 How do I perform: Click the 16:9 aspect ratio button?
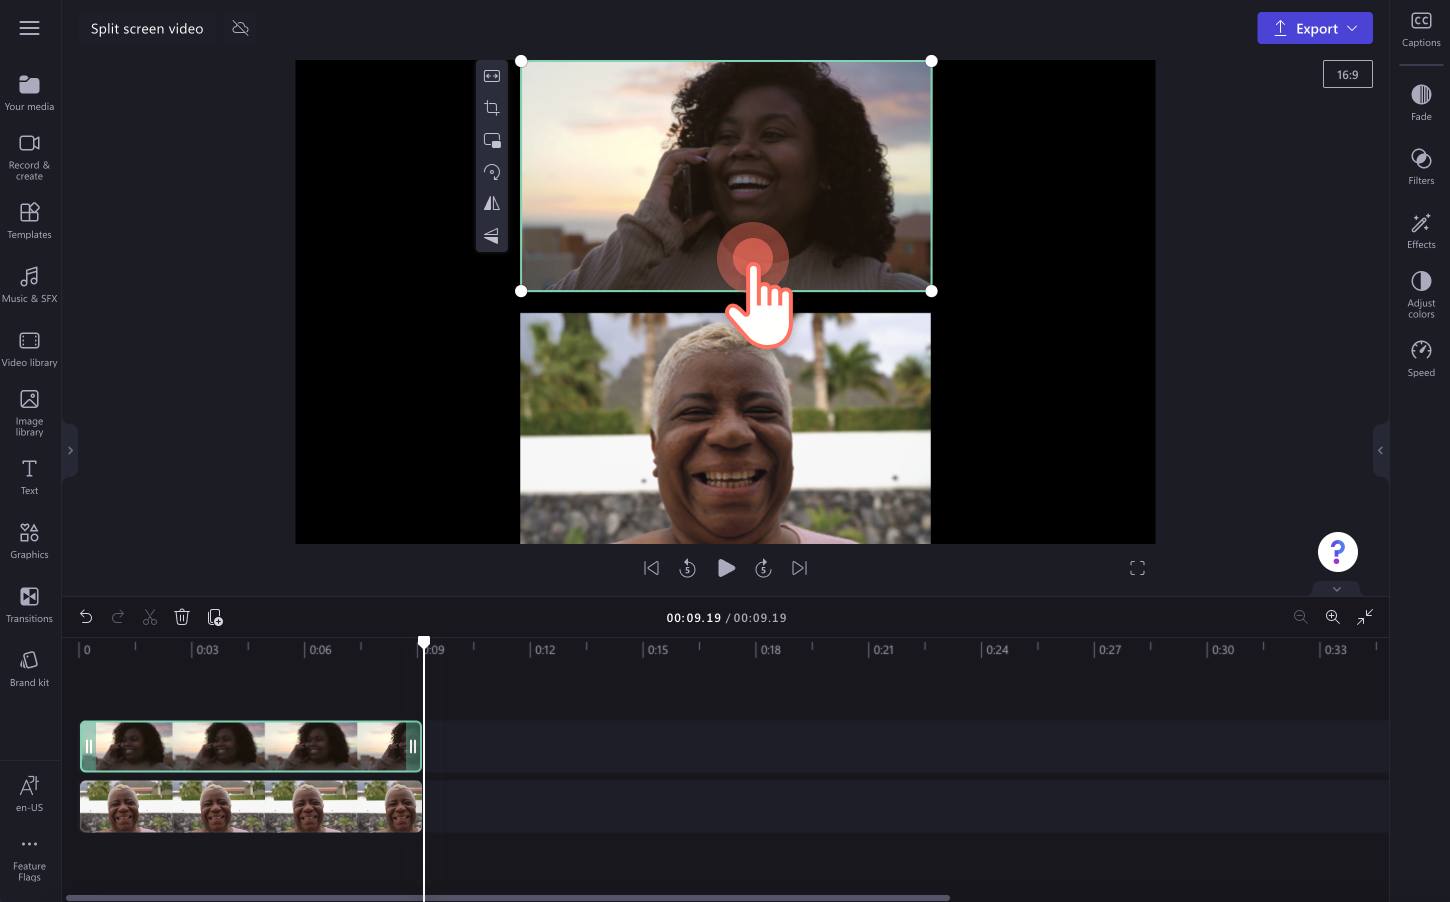[1347, 73]
